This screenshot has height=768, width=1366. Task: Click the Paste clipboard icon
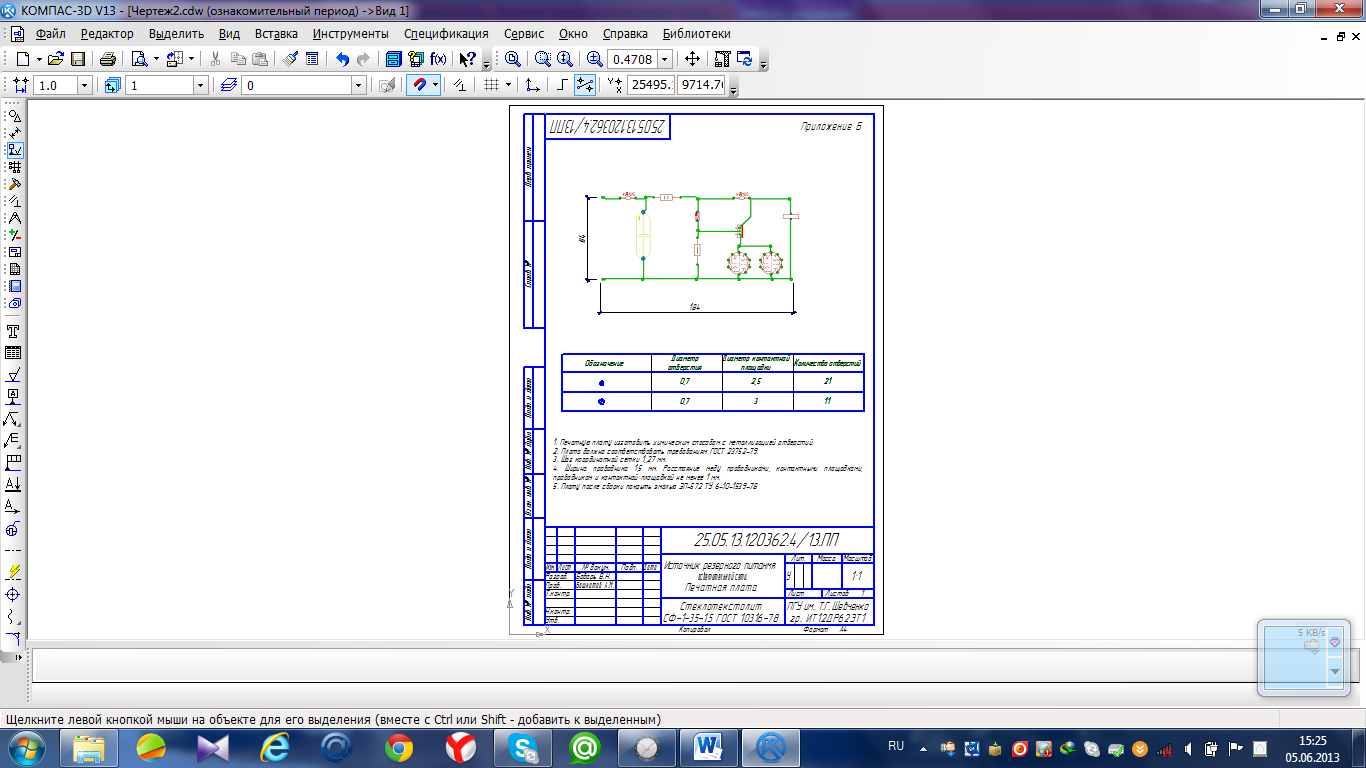259,59
